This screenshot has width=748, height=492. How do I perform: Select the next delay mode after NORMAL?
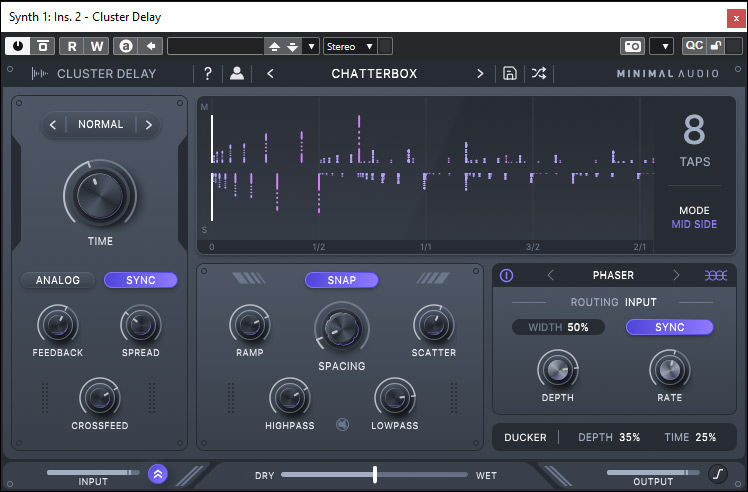(148, 125)
